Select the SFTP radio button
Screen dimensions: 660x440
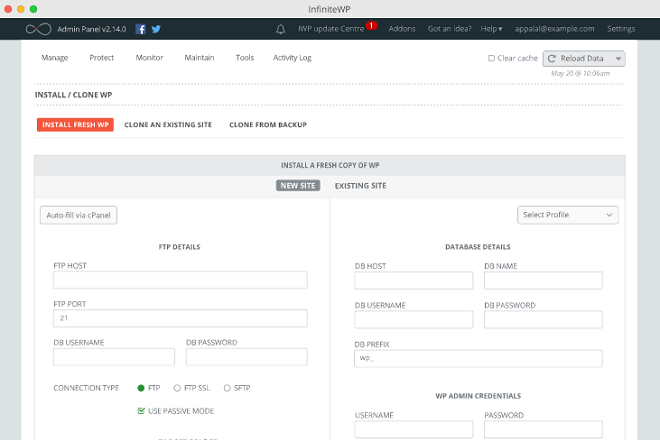tap(227, 388)
